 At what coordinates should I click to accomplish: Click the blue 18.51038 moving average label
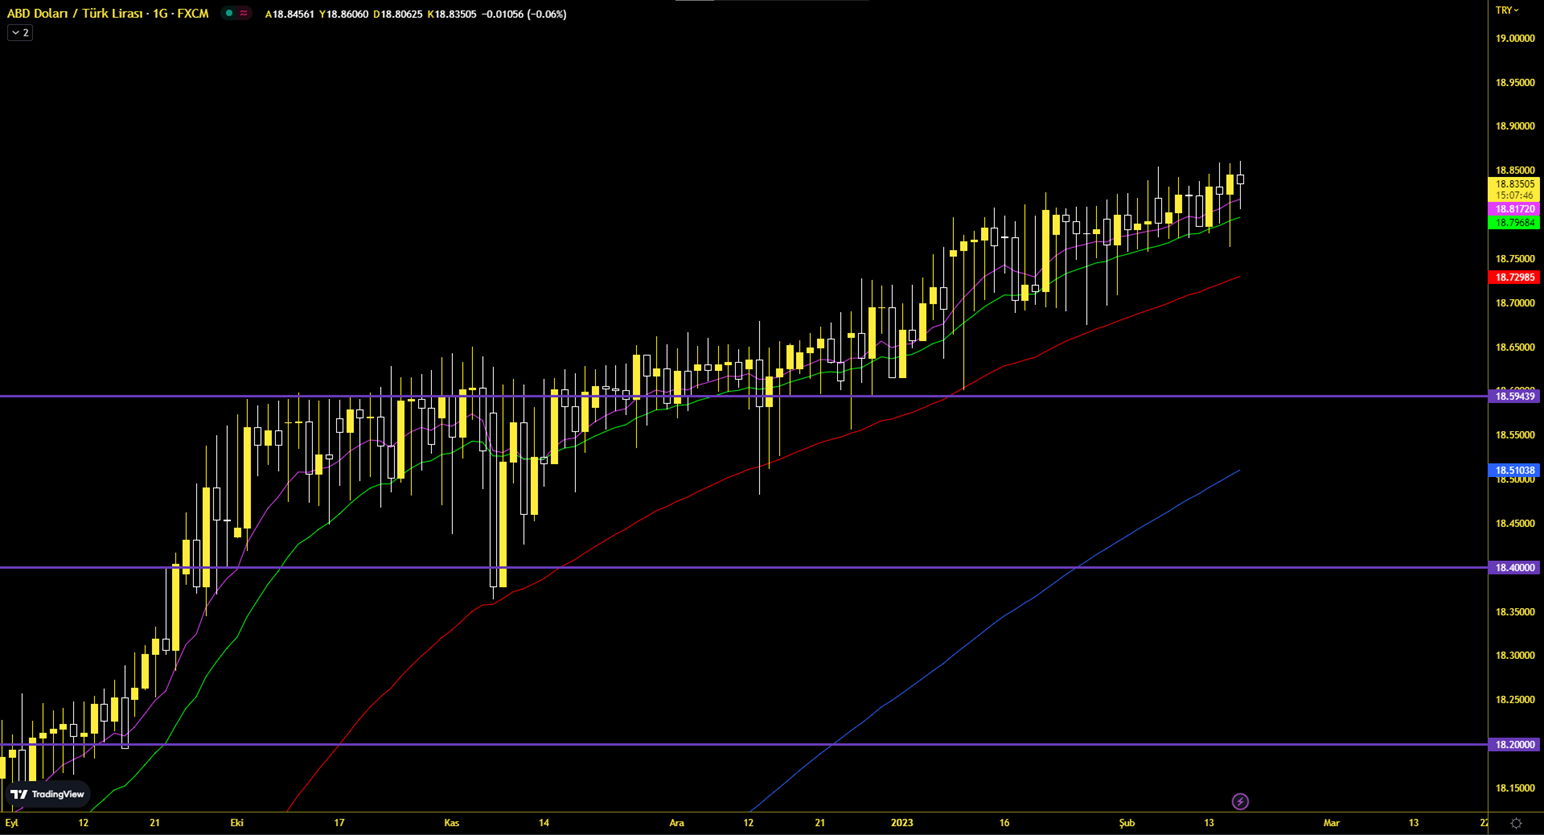(x=1514, y=470)
